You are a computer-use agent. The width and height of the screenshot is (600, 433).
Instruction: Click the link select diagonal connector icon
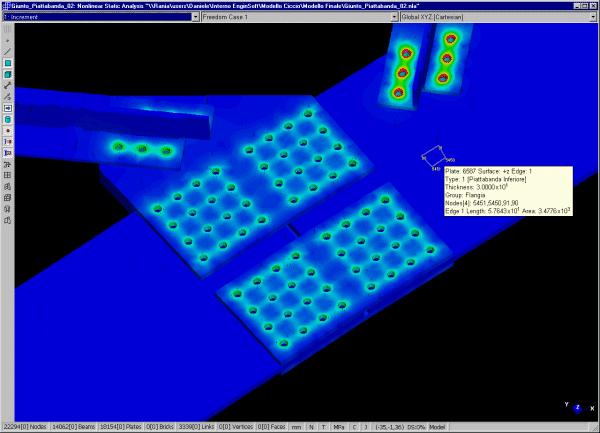8,85
